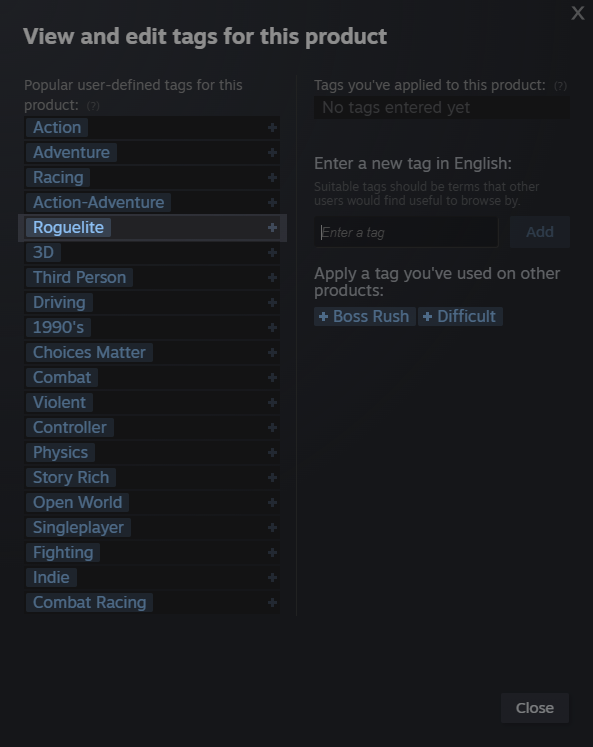This screenshot has height=747, width=593.
Task: Select the Action-Adventure tag label
Action: pyautogui.click(x=99, y=202)
